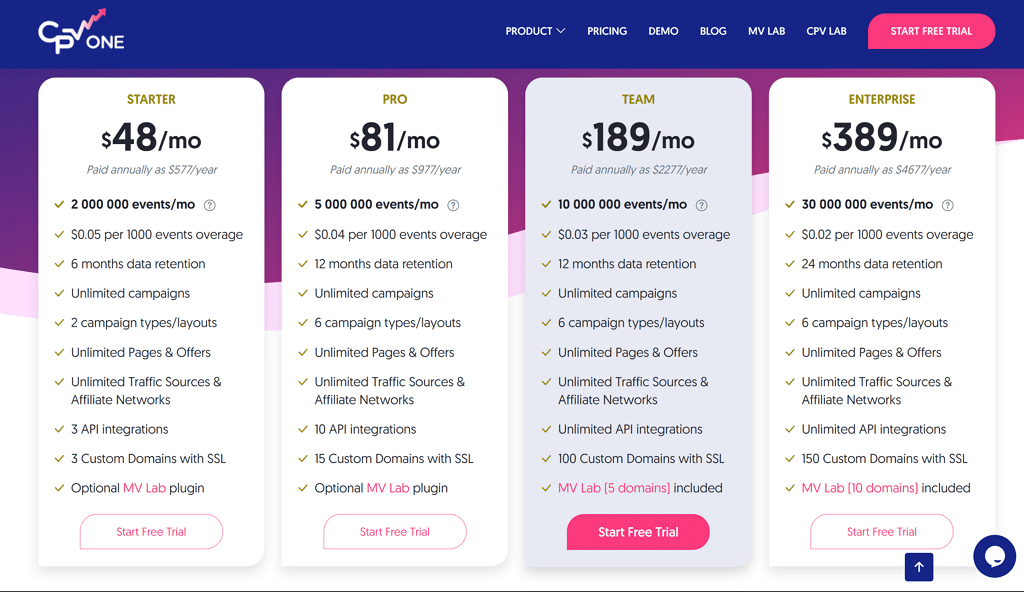The height and width of the screenshot is (592, 1024).
Task: Click help icon beside 10 000 000 events/mo
Action: click(701, 205)
